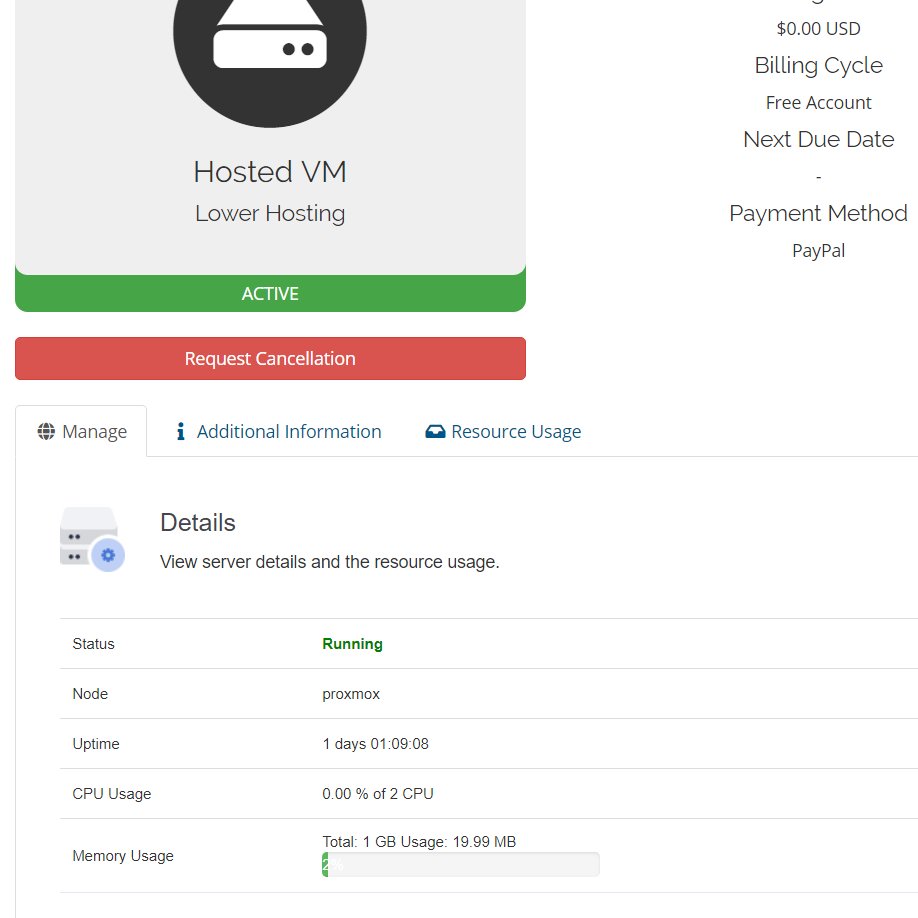Image resolution: width=918 pixels, height=918 pixels.
Task: Click the Node row label
Action: [90, 694]
